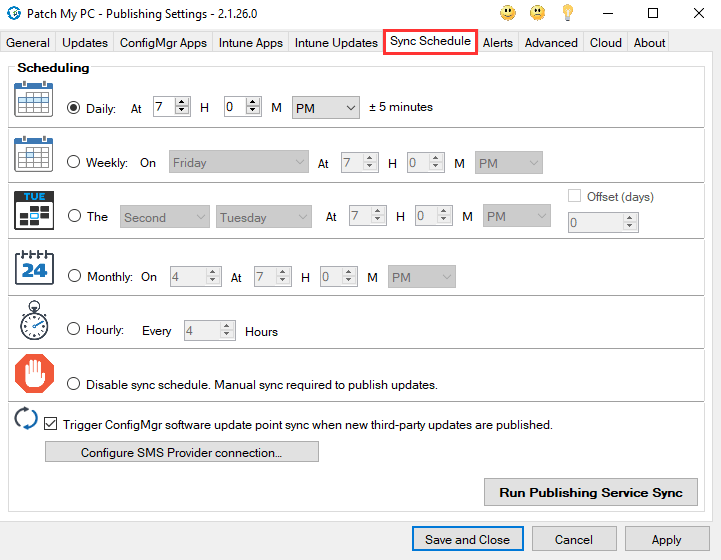721x560 pixels.
Task: Select the Daily schedule radio button
Action: click(x=74, y=108)
